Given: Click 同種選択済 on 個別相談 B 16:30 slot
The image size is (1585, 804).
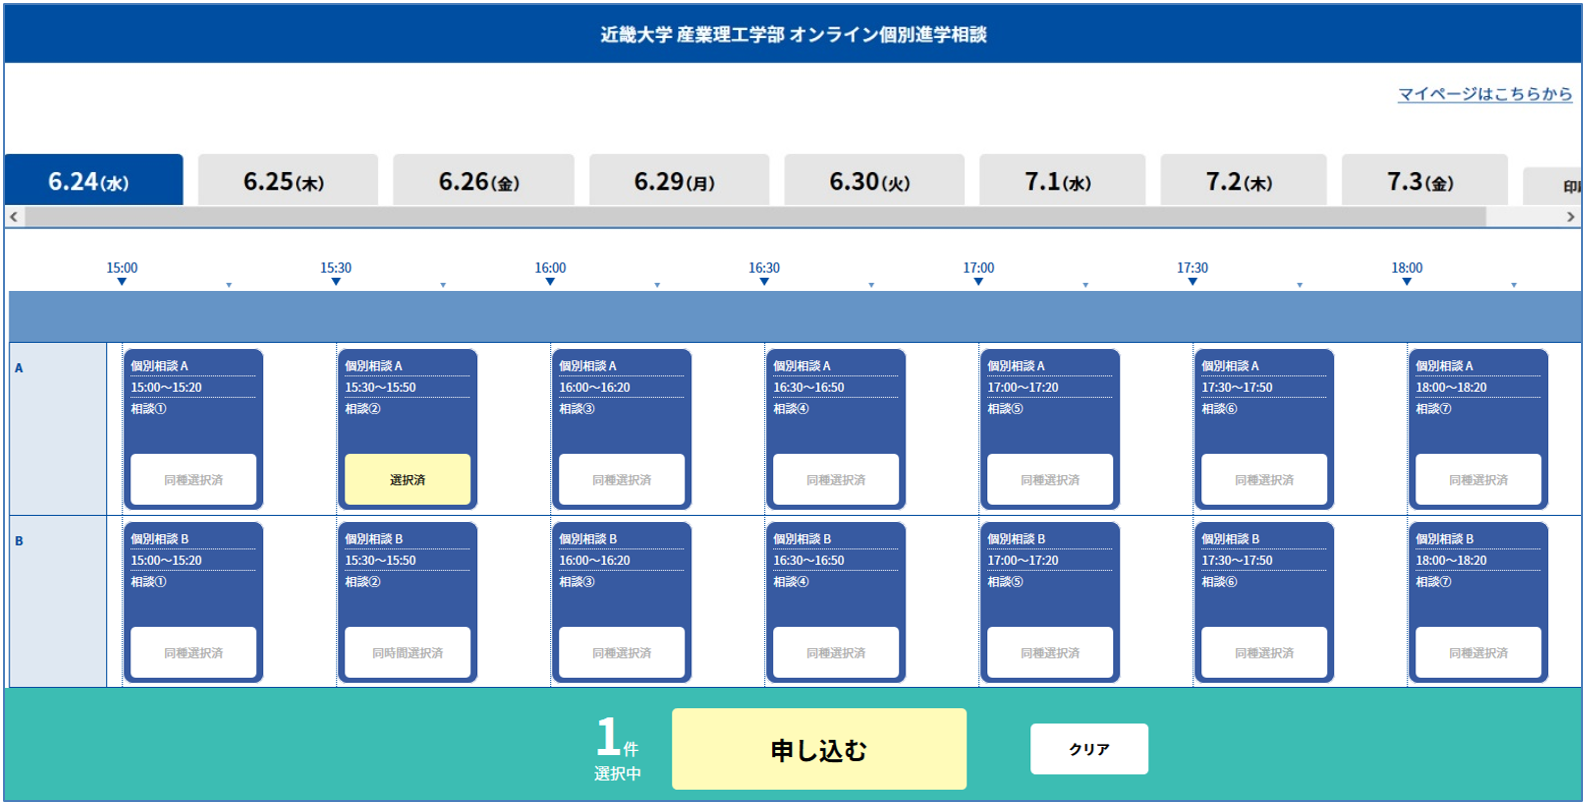Looking at the screenshot, I should (835, 653).
